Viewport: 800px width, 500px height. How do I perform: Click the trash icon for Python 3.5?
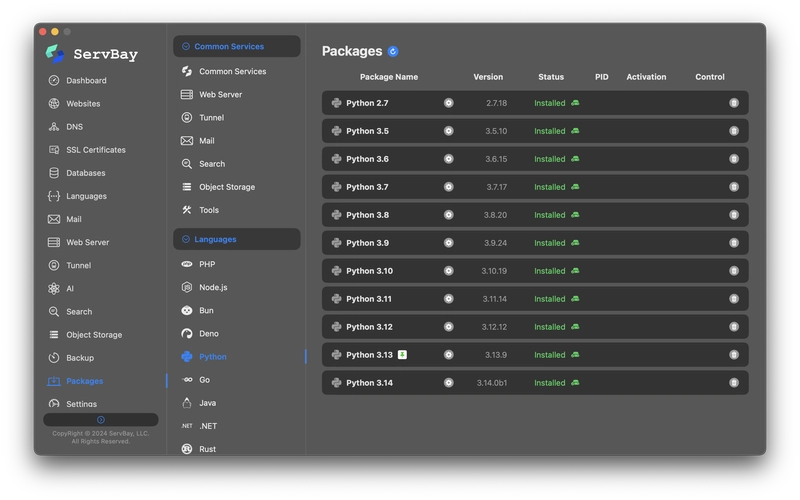[x=733, y=131]
